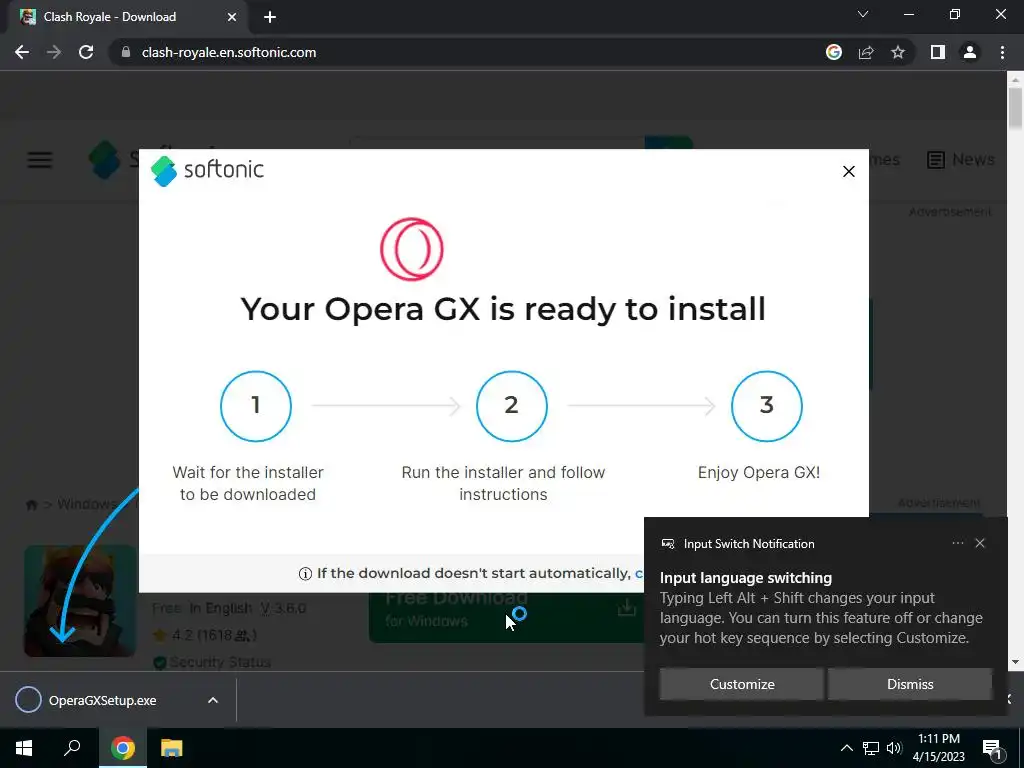Screen dimensions: 1024x768
Task: Click the lock icon in the address bar
Action: click(126, 52)
